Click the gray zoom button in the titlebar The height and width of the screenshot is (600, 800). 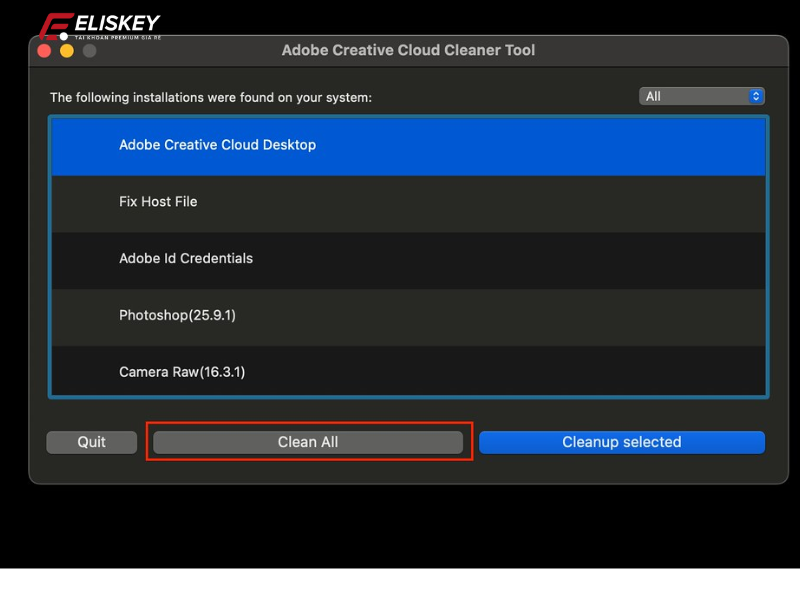click(88, 50)
